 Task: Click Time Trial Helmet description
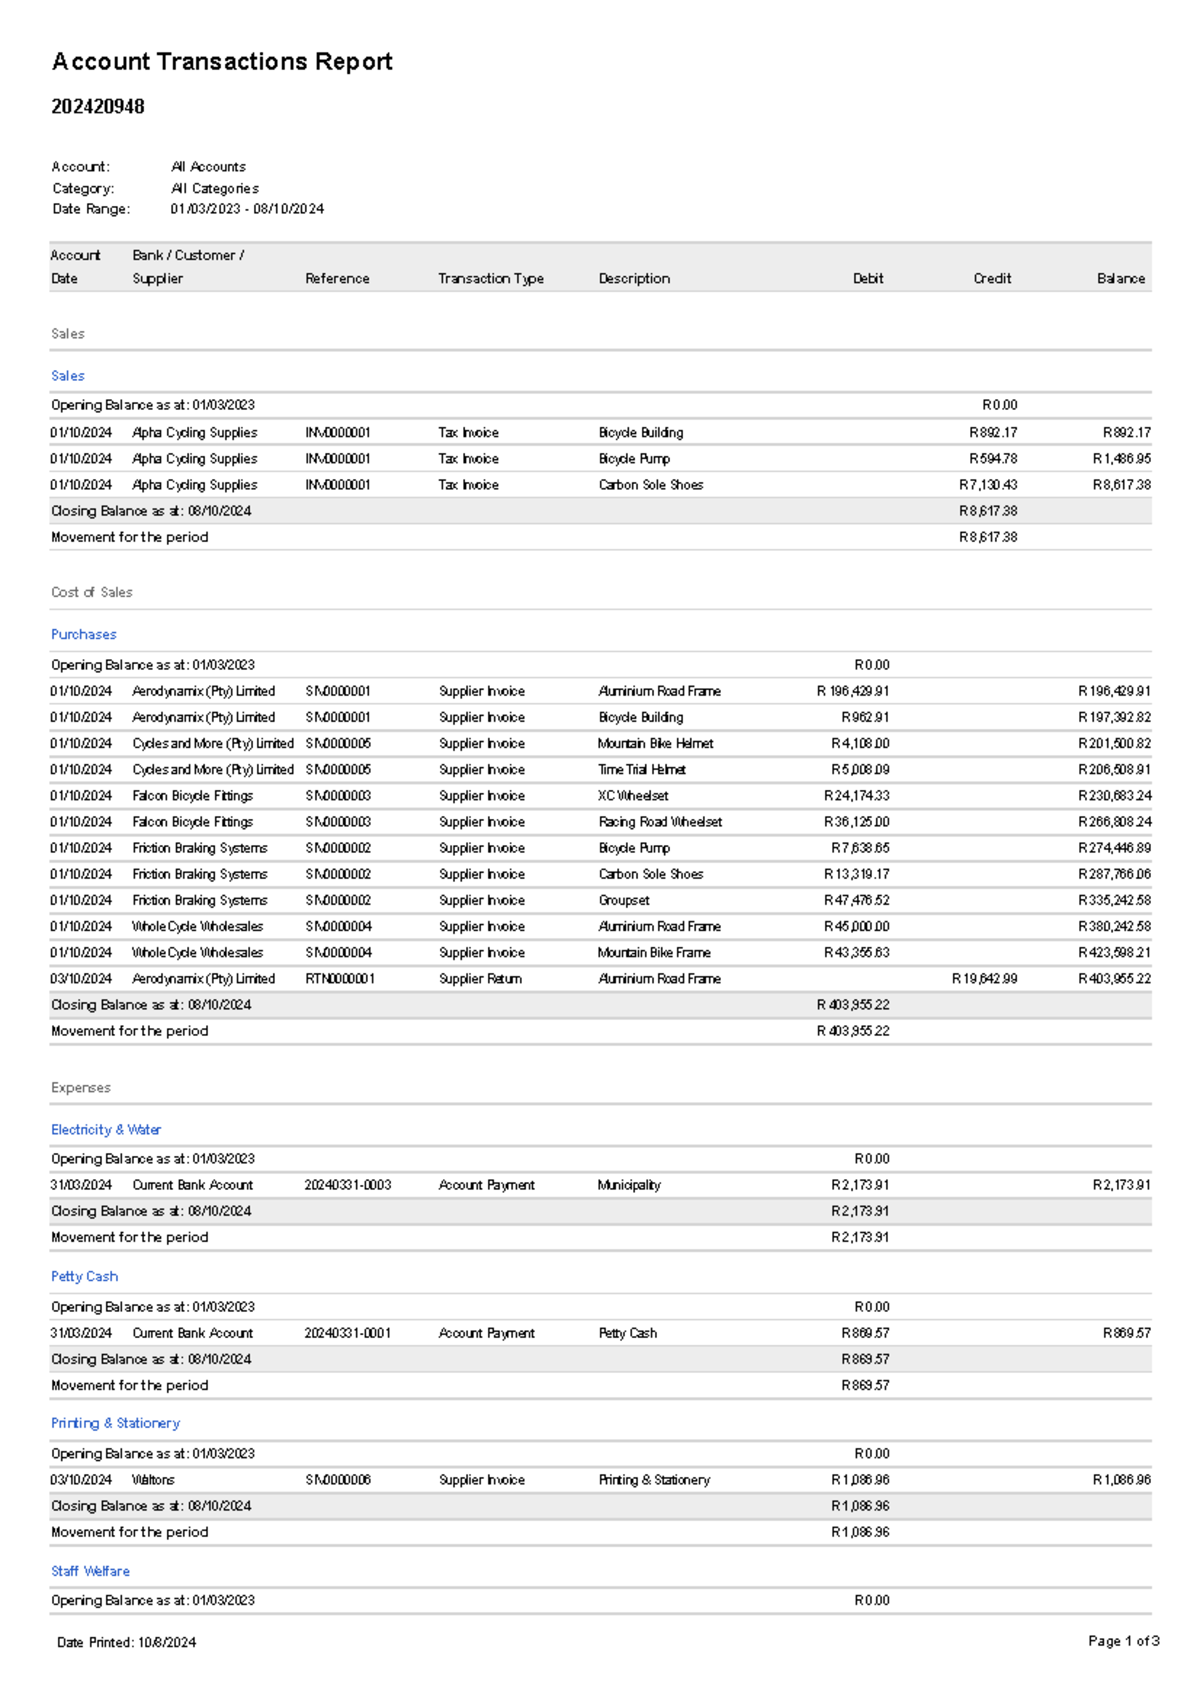click(642, 770)
